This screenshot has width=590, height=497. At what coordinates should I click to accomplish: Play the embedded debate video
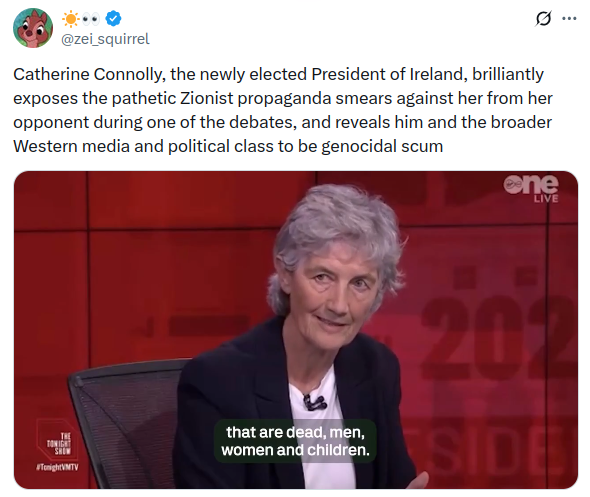tap(296, 330)
